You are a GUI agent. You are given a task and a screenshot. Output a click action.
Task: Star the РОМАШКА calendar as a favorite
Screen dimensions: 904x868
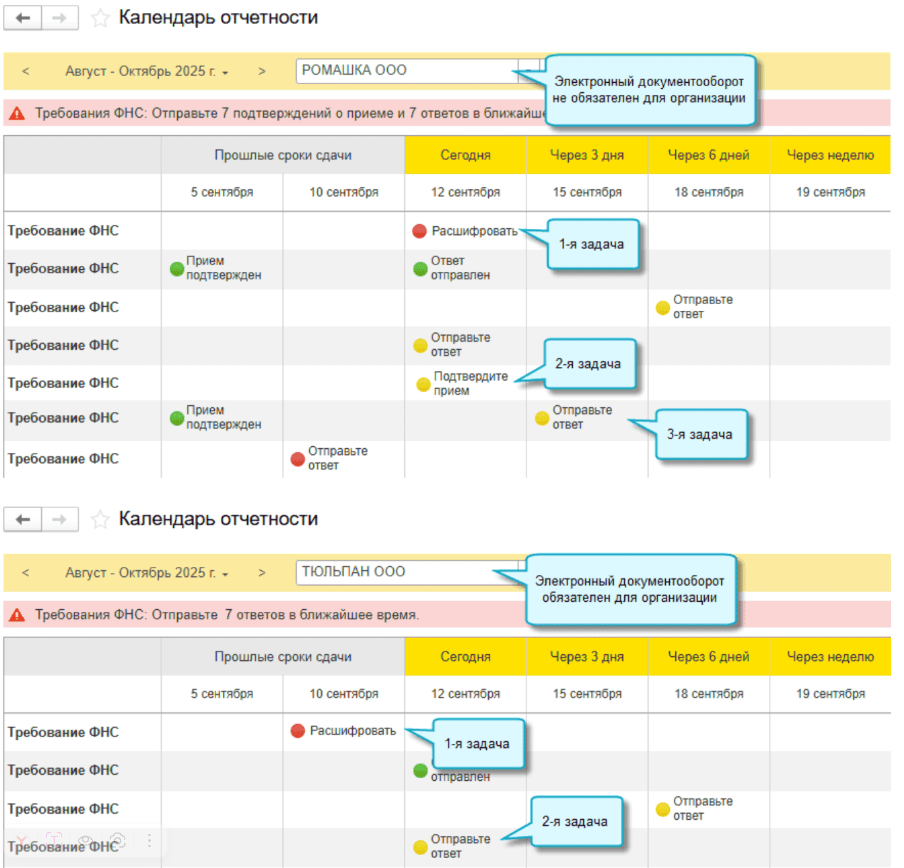100,18
